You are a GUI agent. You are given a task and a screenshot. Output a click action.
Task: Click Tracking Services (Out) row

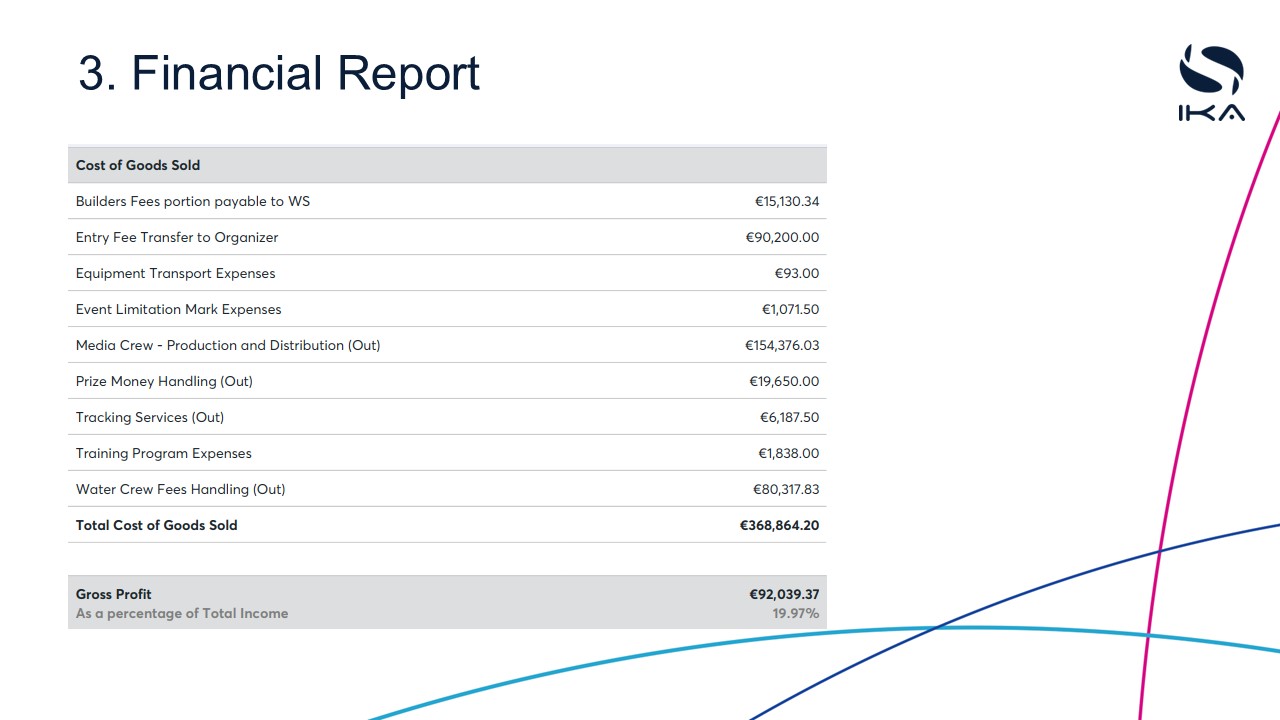150,417
